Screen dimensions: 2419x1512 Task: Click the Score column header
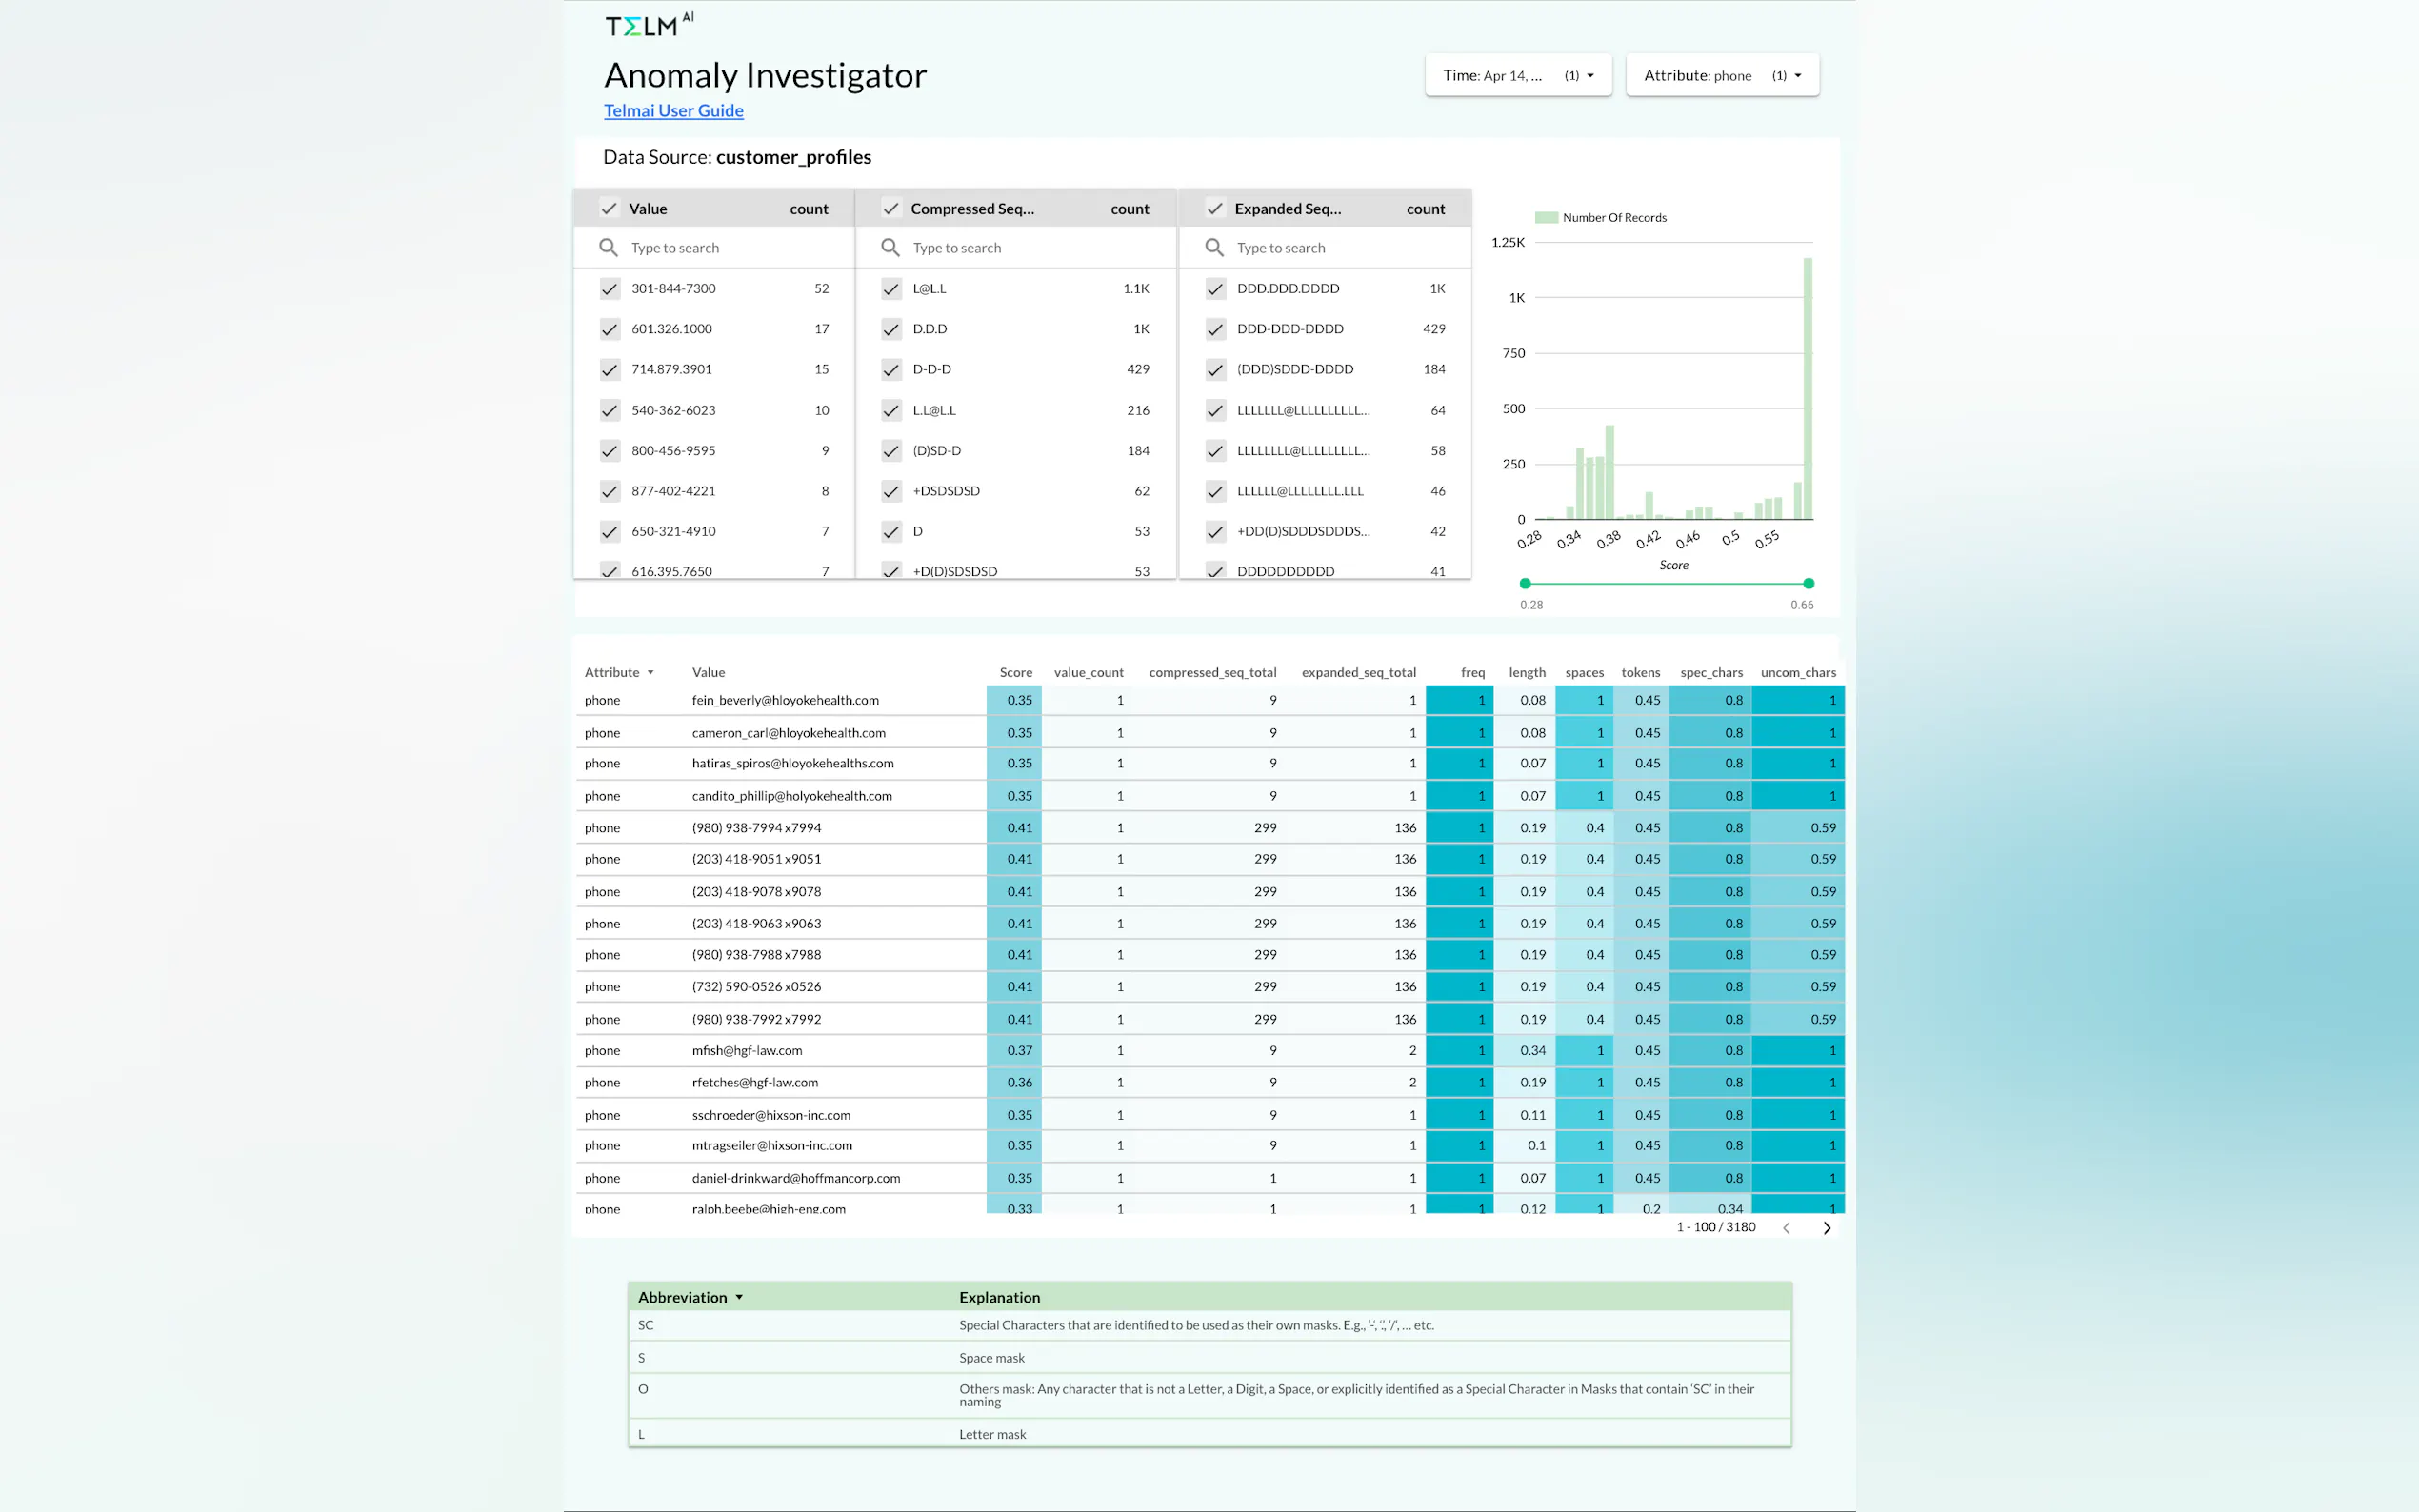tap(1015, 672)
